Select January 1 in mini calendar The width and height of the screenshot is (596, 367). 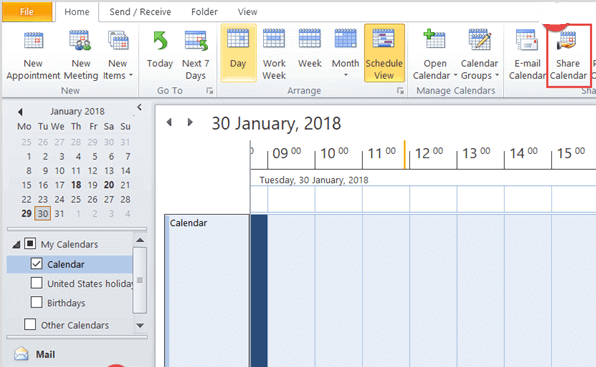(x=29, y=157)
